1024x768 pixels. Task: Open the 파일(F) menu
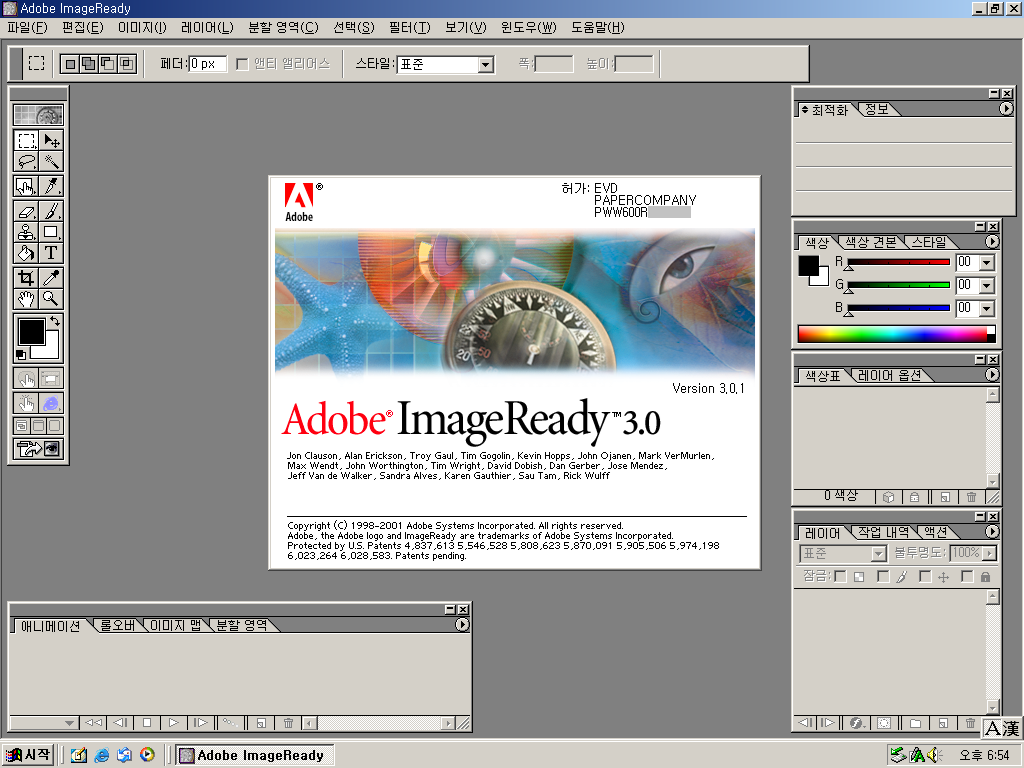coord(27,27)
